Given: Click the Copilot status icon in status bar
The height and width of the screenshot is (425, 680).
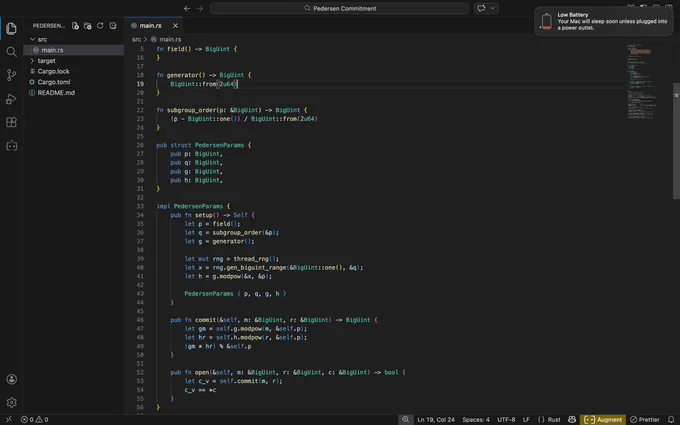Looking at the screenshot, I should coord(572,419).
